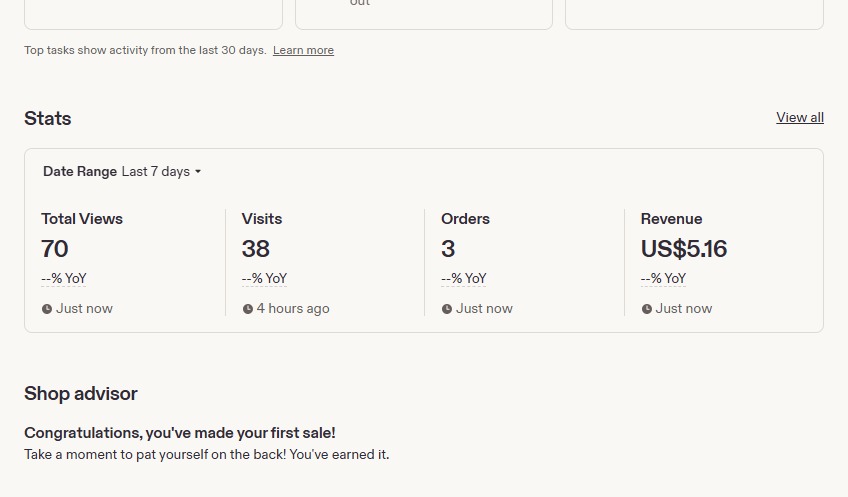This screenshot has height=497, width=848.
Task: Click the clock icon under Orders
Action: 447,309
